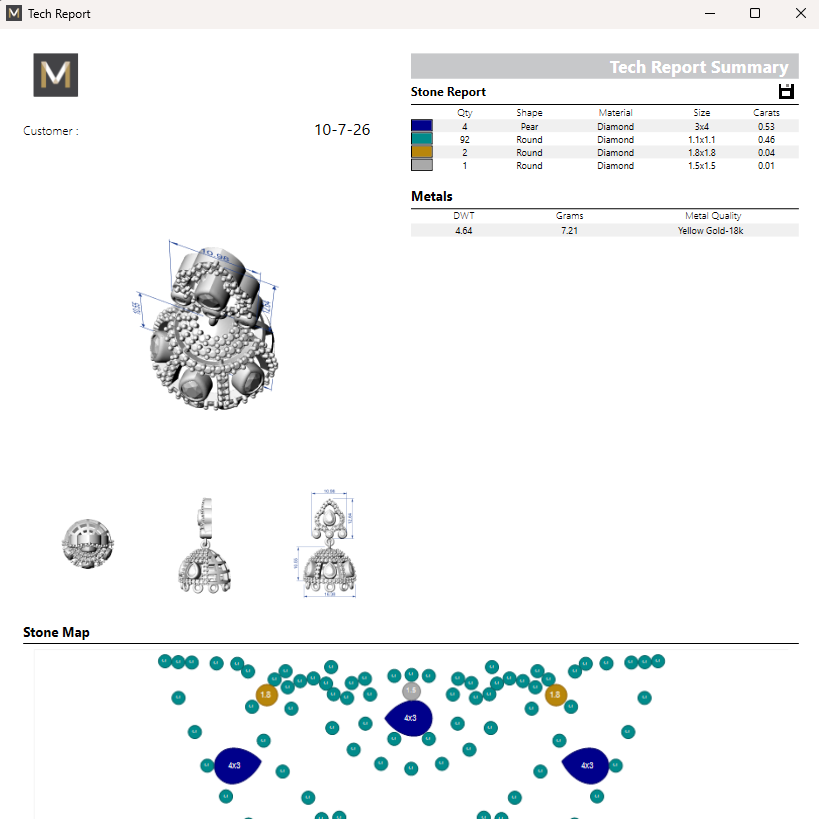Click the quantity '92' cell
Screen dimensions: 819x819
(464, 139)
